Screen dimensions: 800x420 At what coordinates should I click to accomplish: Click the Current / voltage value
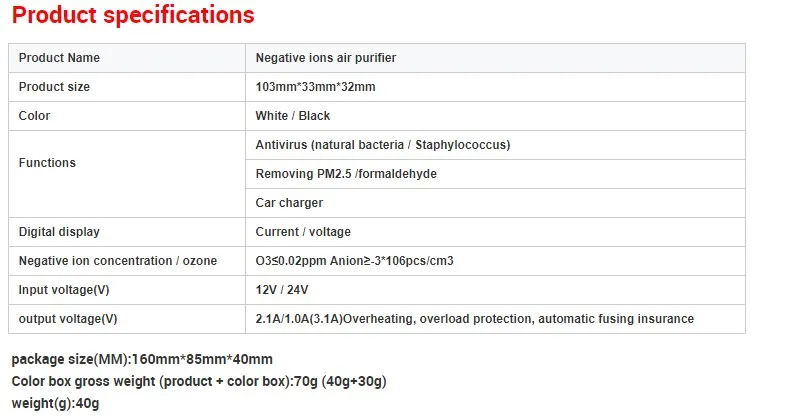click(303, 232)
